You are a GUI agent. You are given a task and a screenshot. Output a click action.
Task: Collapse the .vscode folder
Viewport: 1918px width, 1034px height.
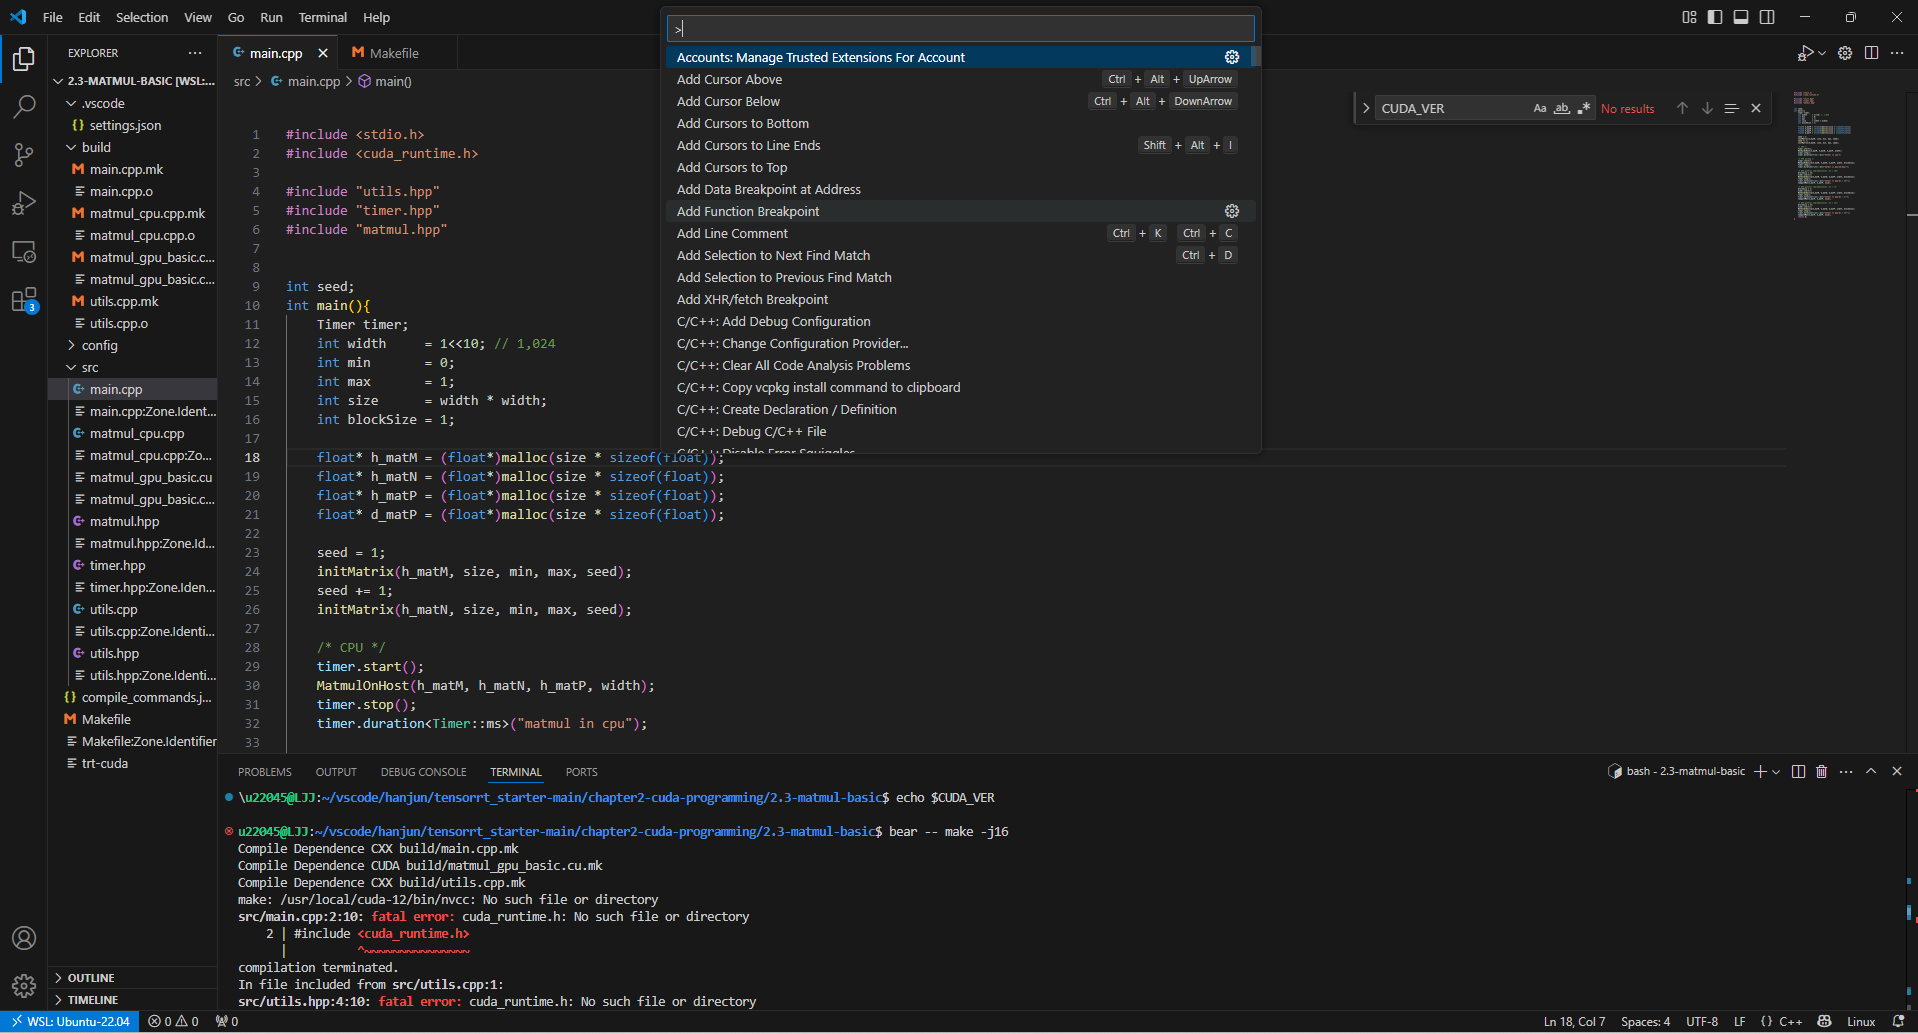coord(133,103)
